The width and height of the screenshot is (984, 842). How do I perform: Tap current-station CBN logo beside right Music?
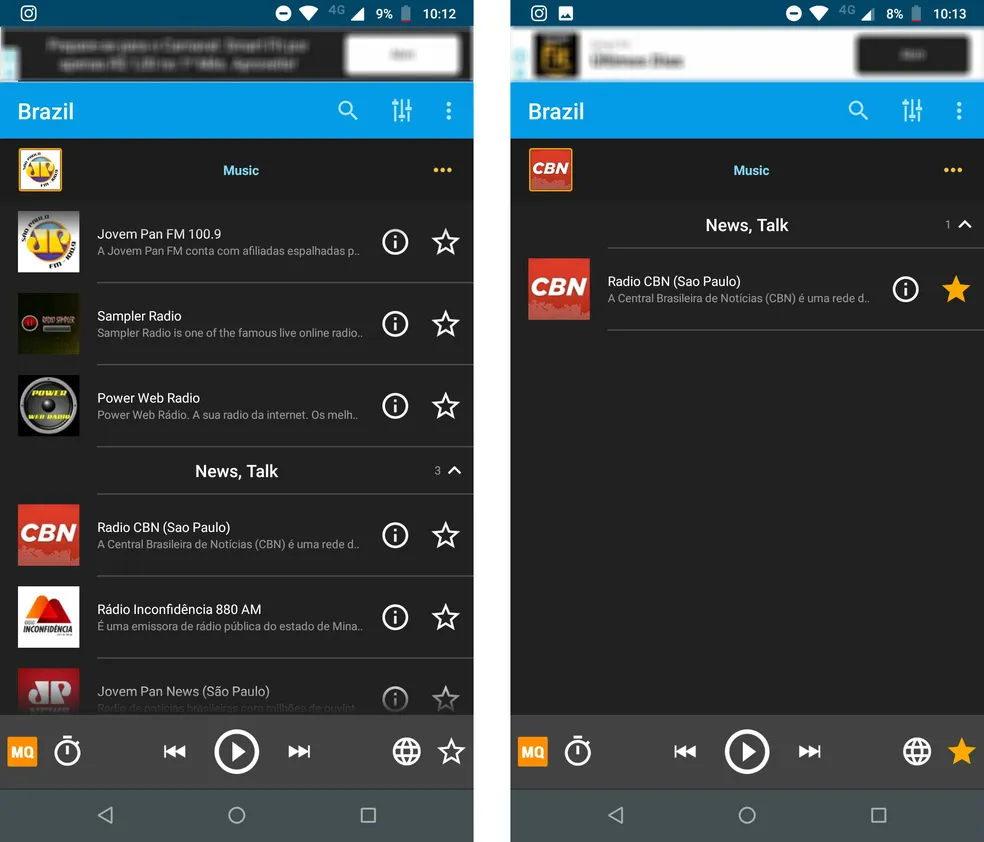[550, 169]
